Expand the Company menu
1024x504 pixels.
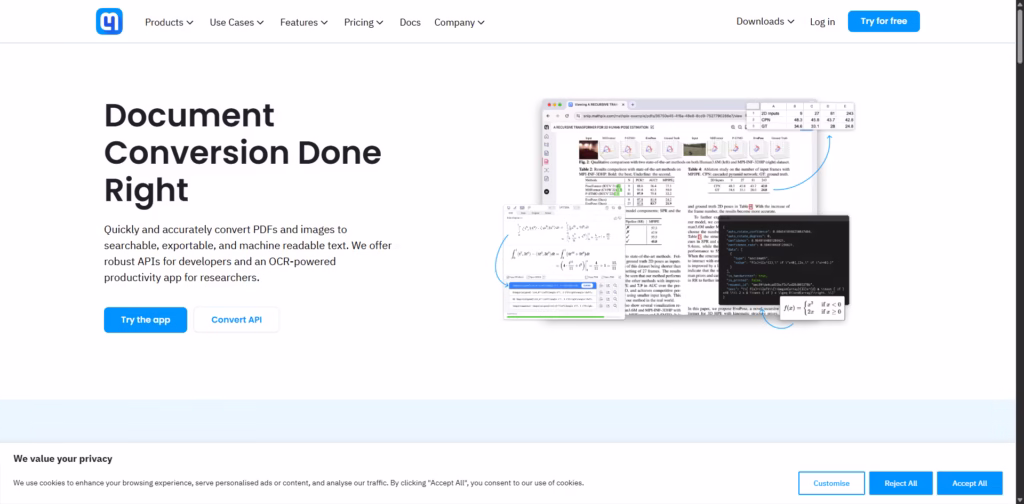point(459,22)
